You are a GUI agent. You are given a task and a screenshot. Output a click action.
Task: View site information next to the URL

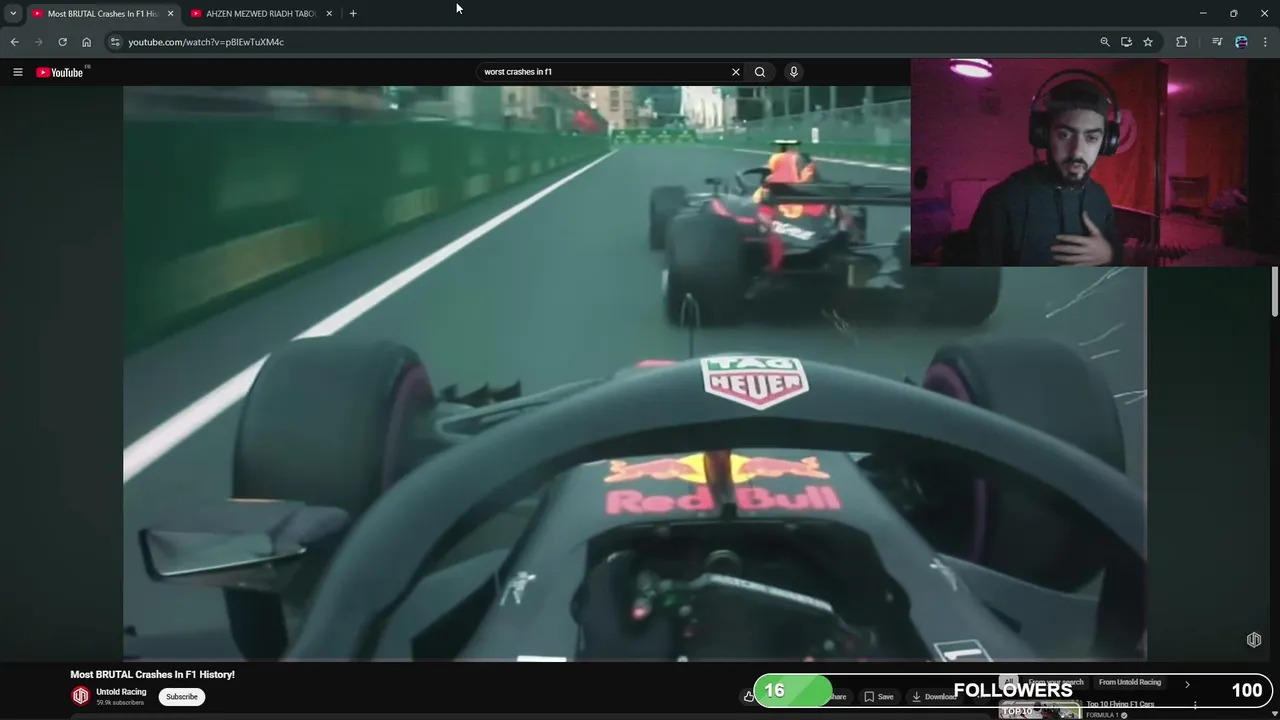click(115, 42)
